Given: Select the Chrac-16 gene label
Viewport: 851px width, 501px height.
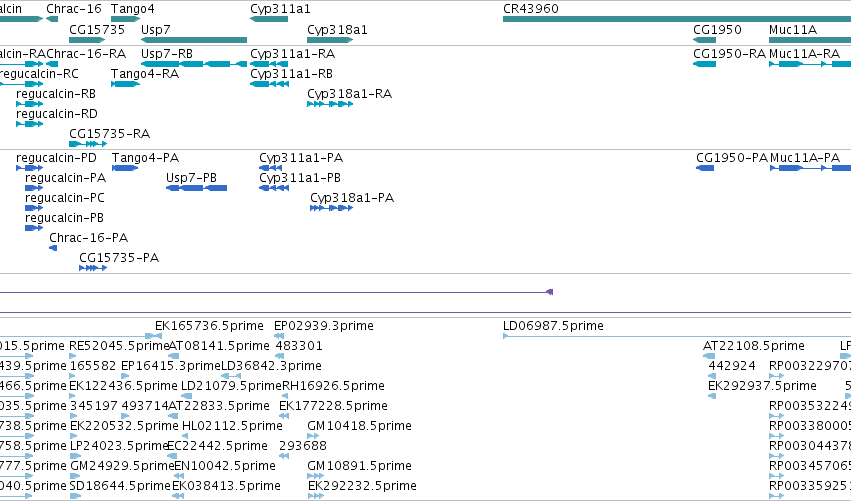Looking at the screenshot, I should point(74,9).
